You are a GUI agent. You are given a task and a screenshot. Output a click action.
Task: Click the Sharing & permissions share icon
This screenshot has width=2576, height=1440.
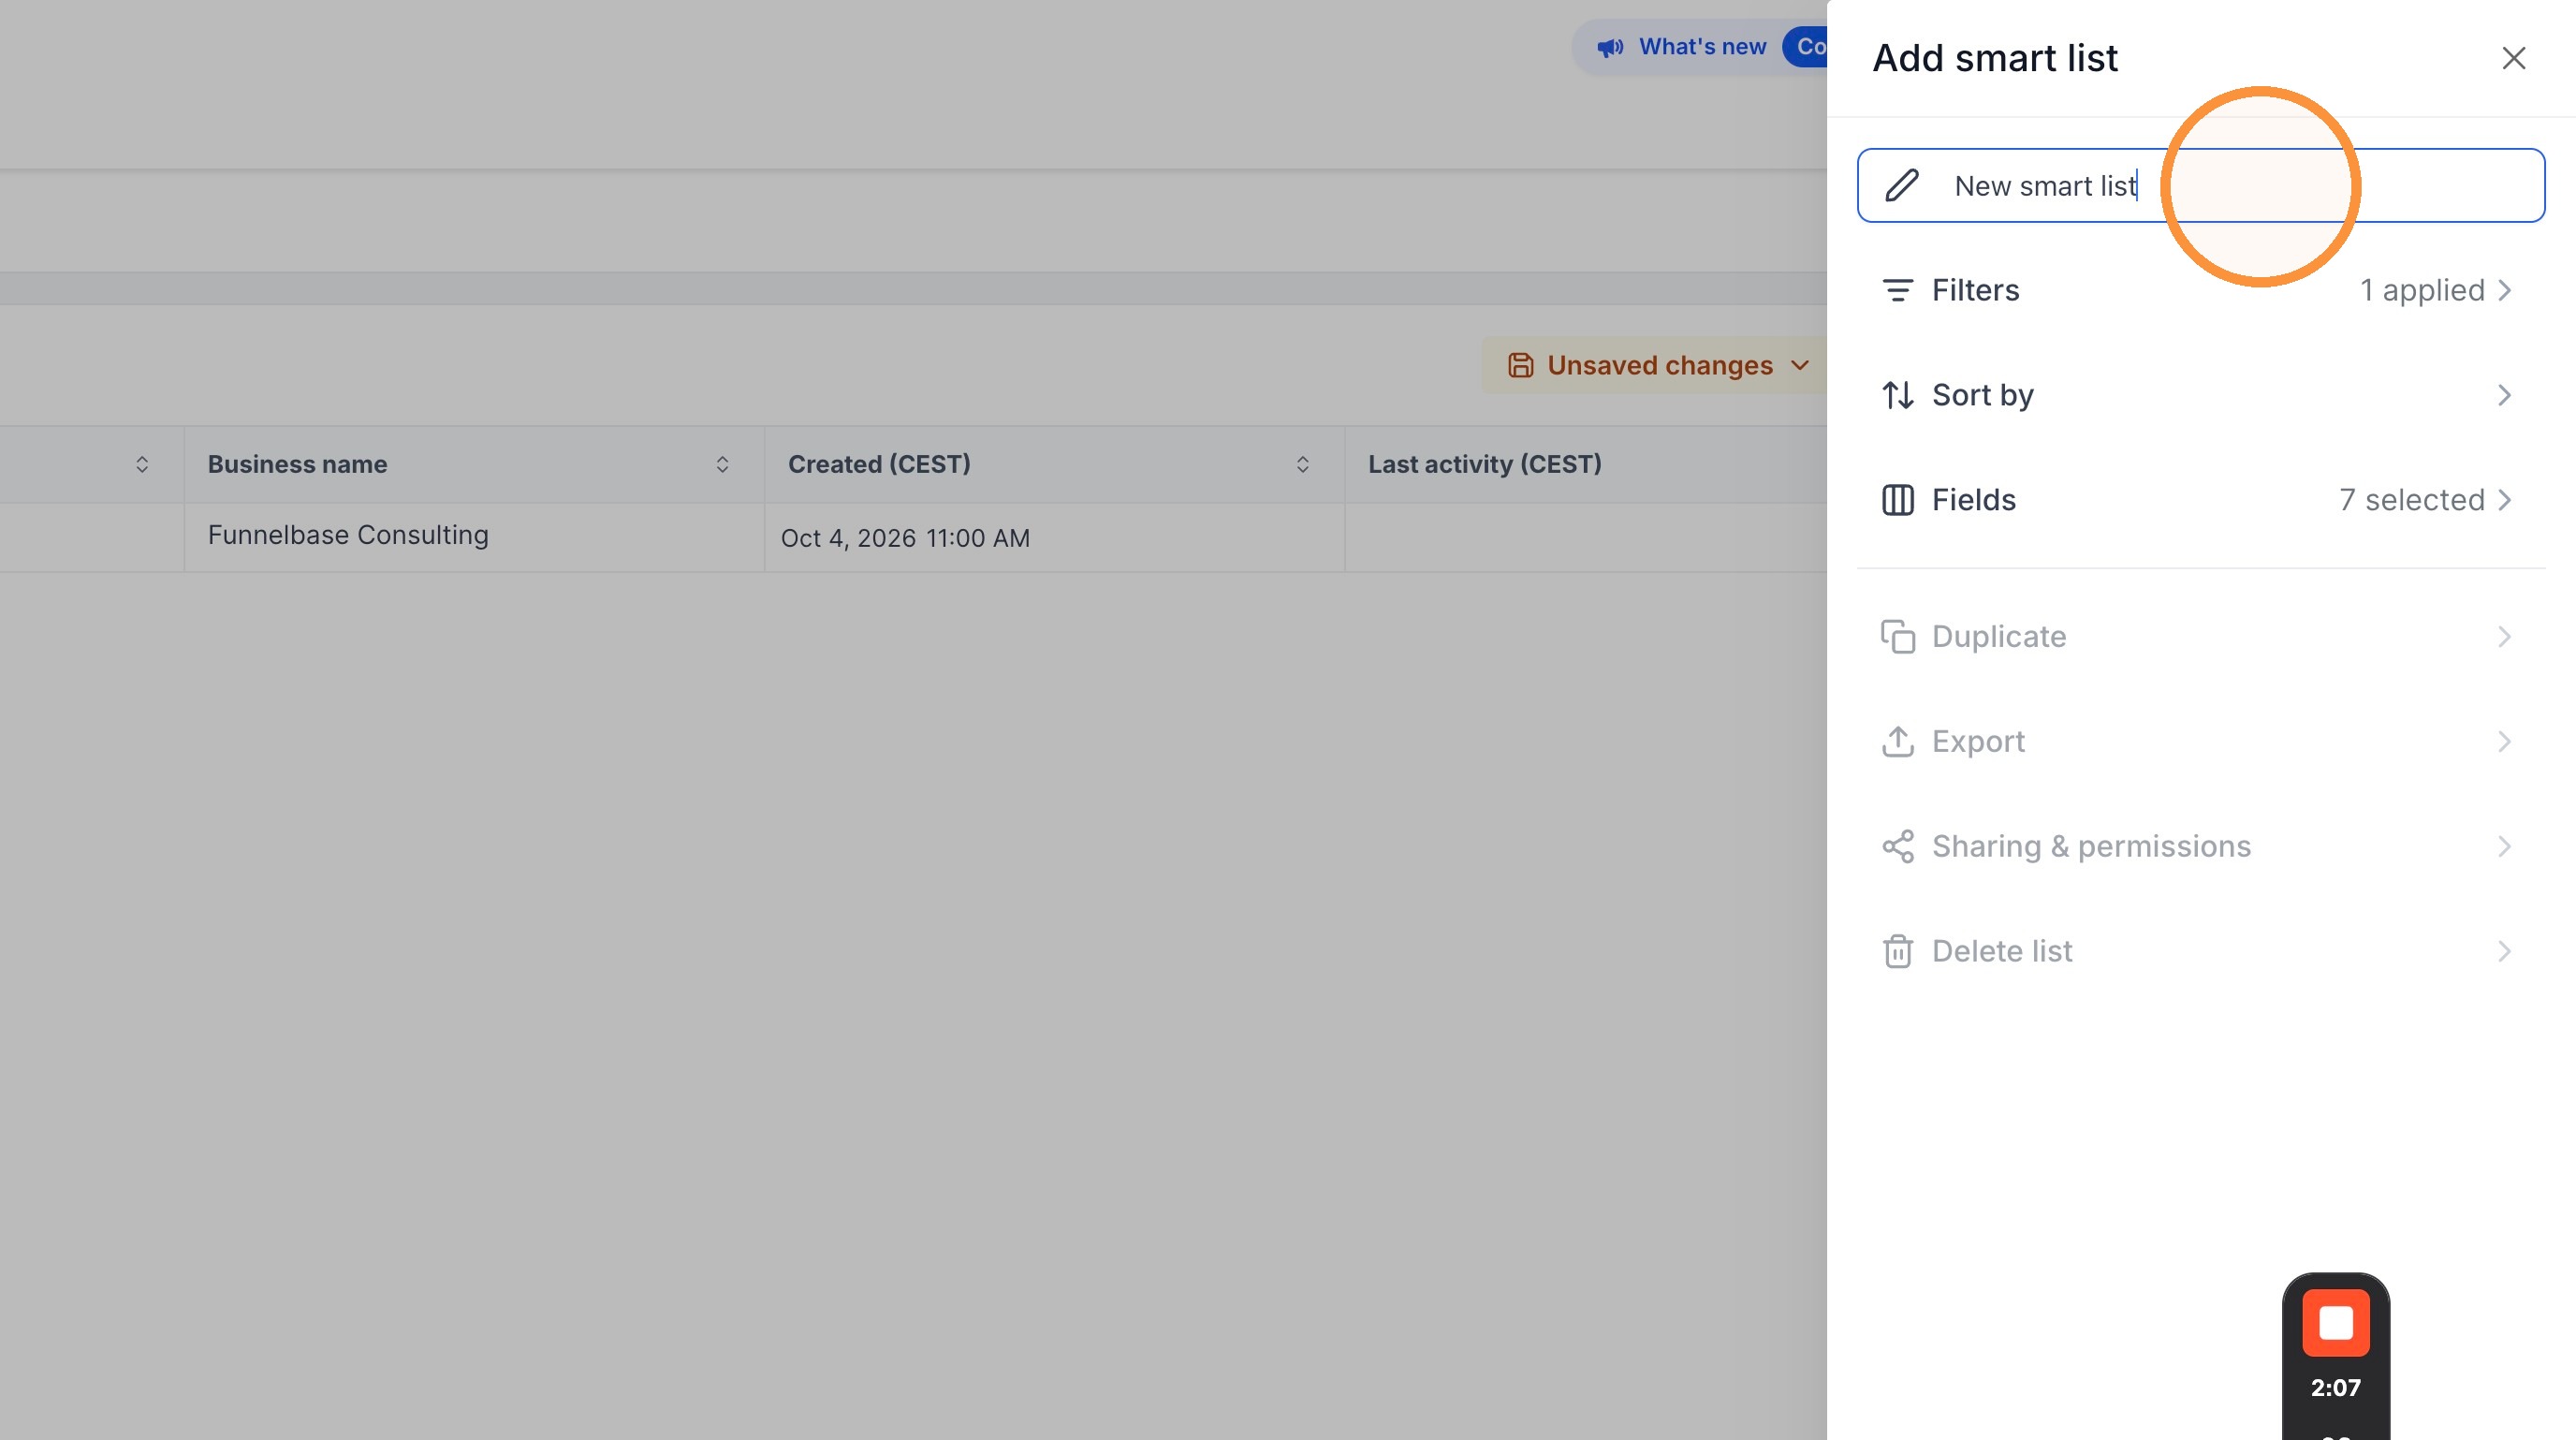1897,847
